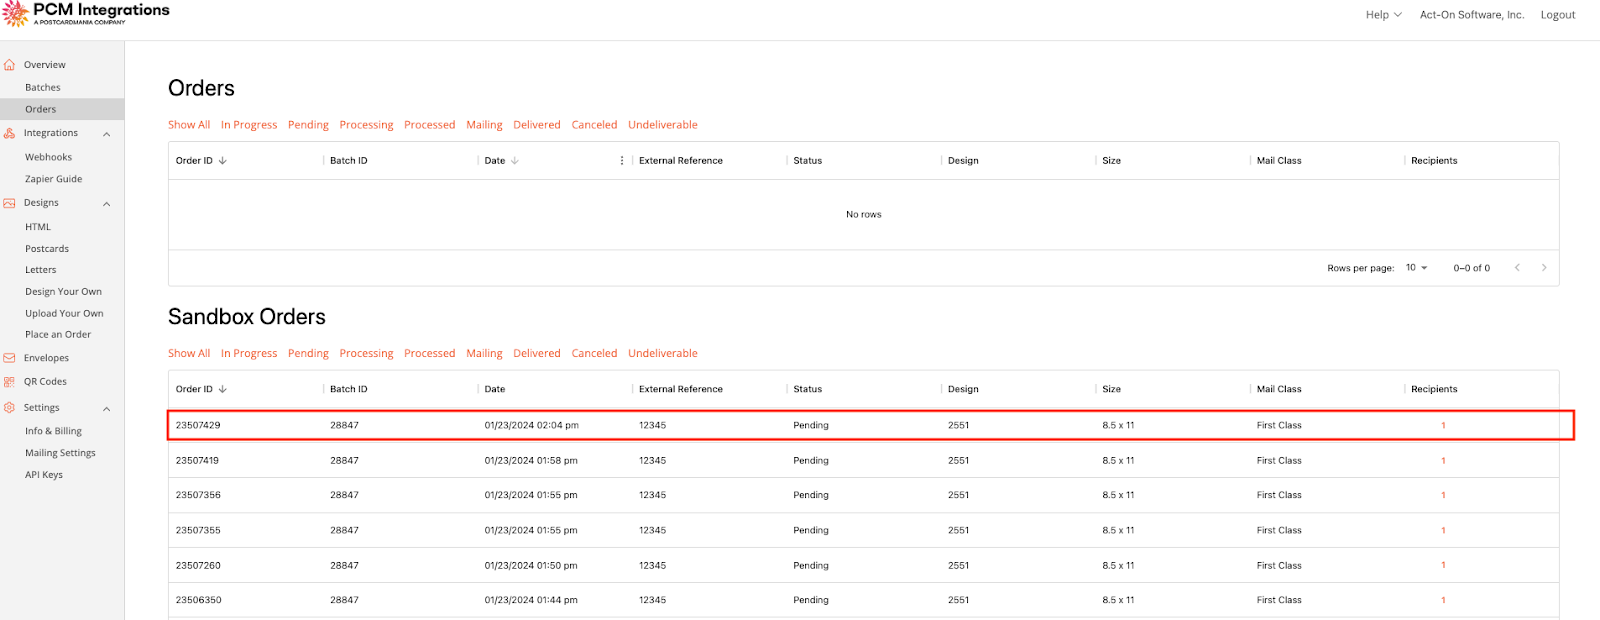Click the Integrations sidebar icon
This screenshot has width=1600, height=620.
[9, 133]
